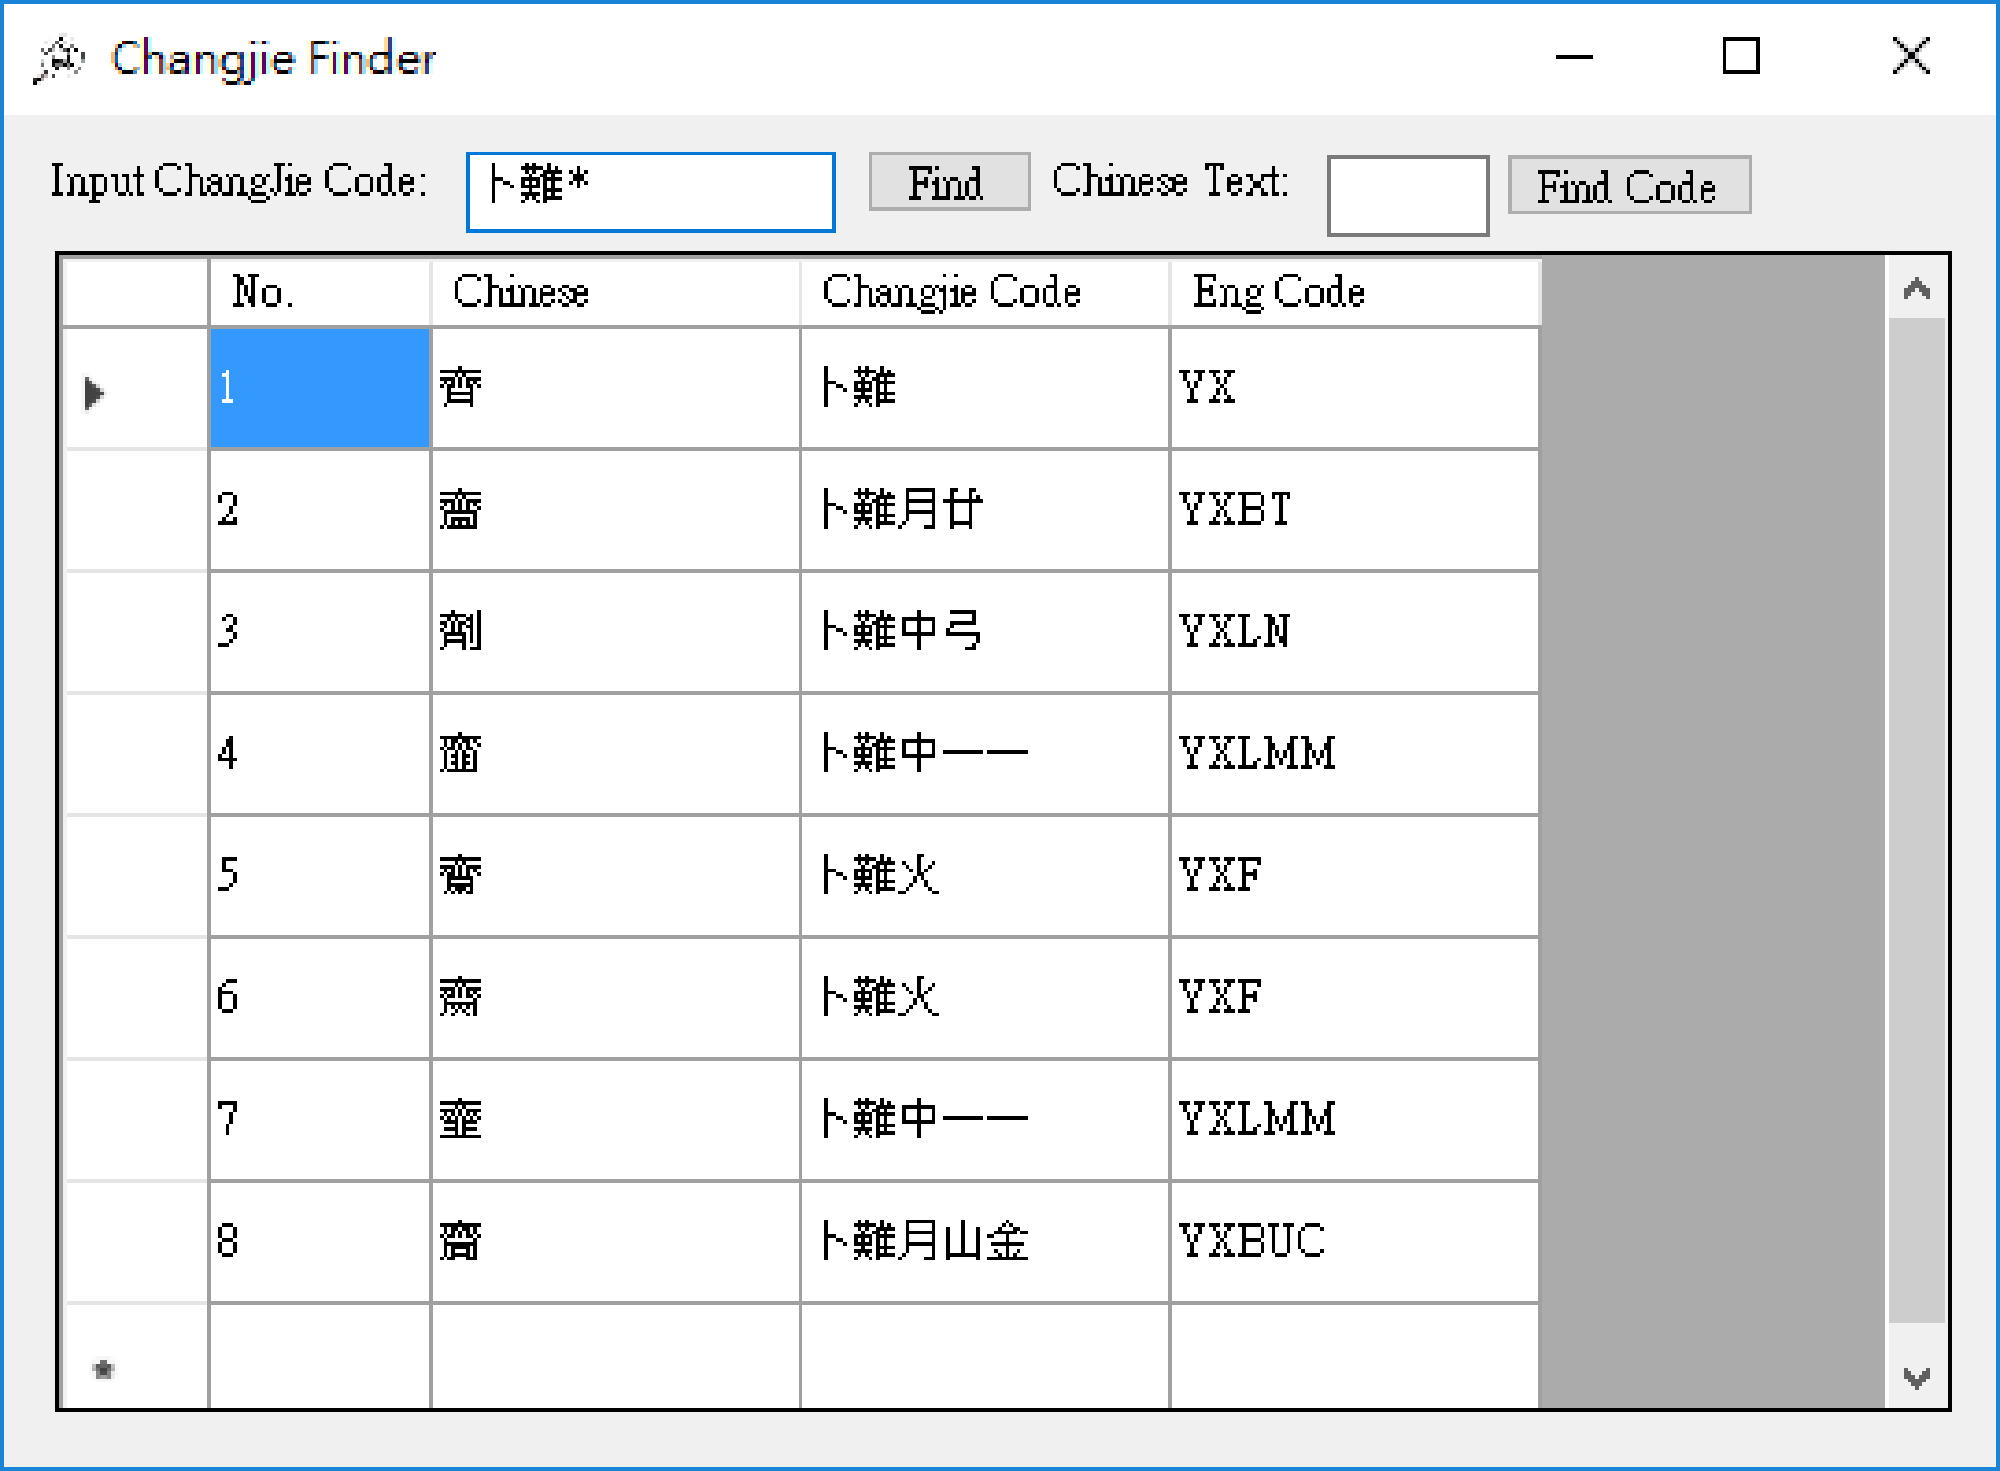Click the Chinese column header
This screenshot has width=2000, height=1471.
[x=614, y=293]
